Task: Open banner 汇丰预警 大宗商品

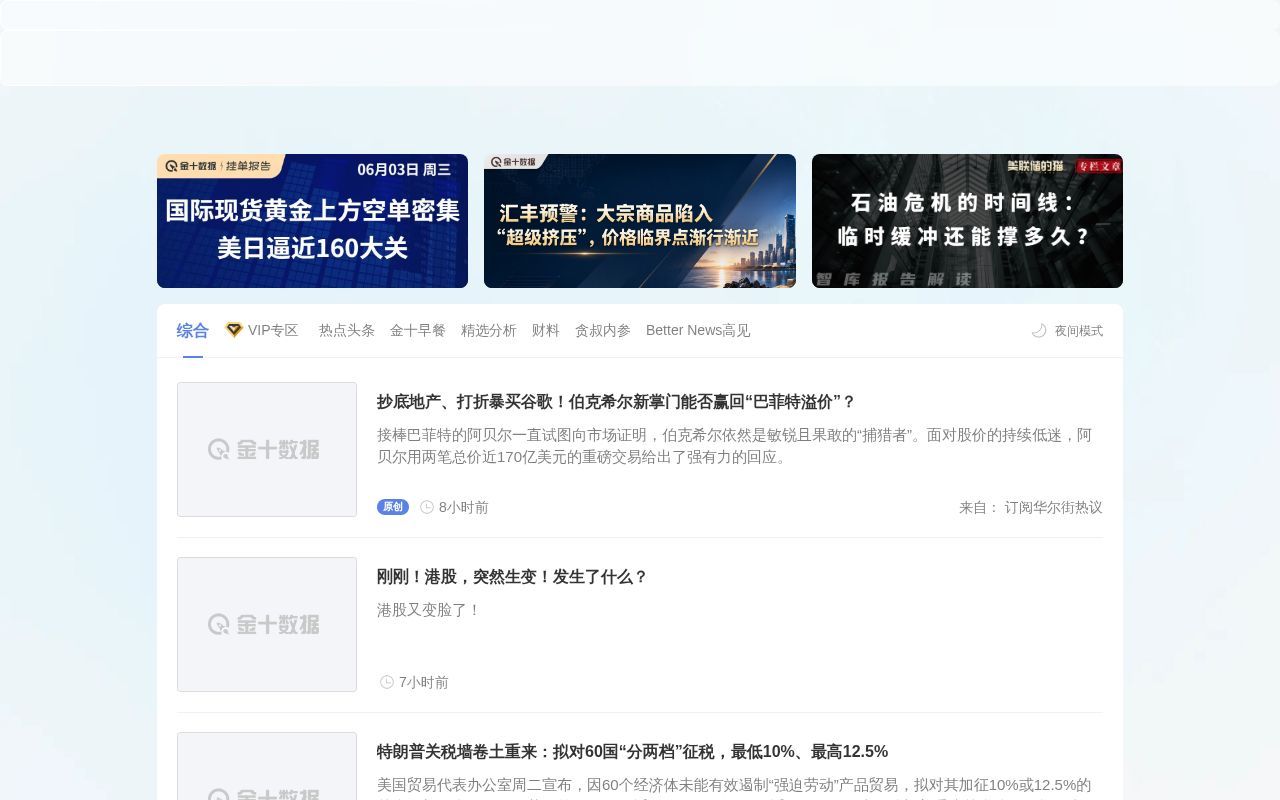Action: 640,221
